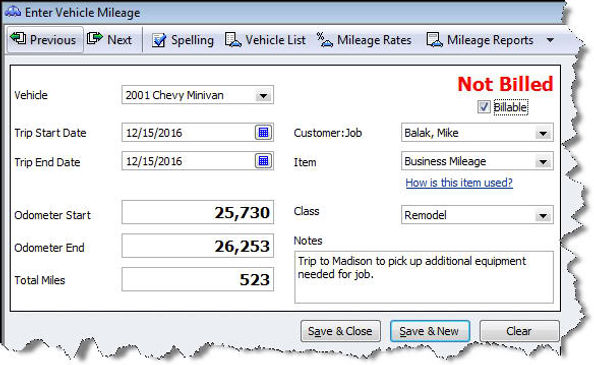The height and width of the screenshot is (365, 594).
Task: Click into the Odometer End field
Action: 197,246
